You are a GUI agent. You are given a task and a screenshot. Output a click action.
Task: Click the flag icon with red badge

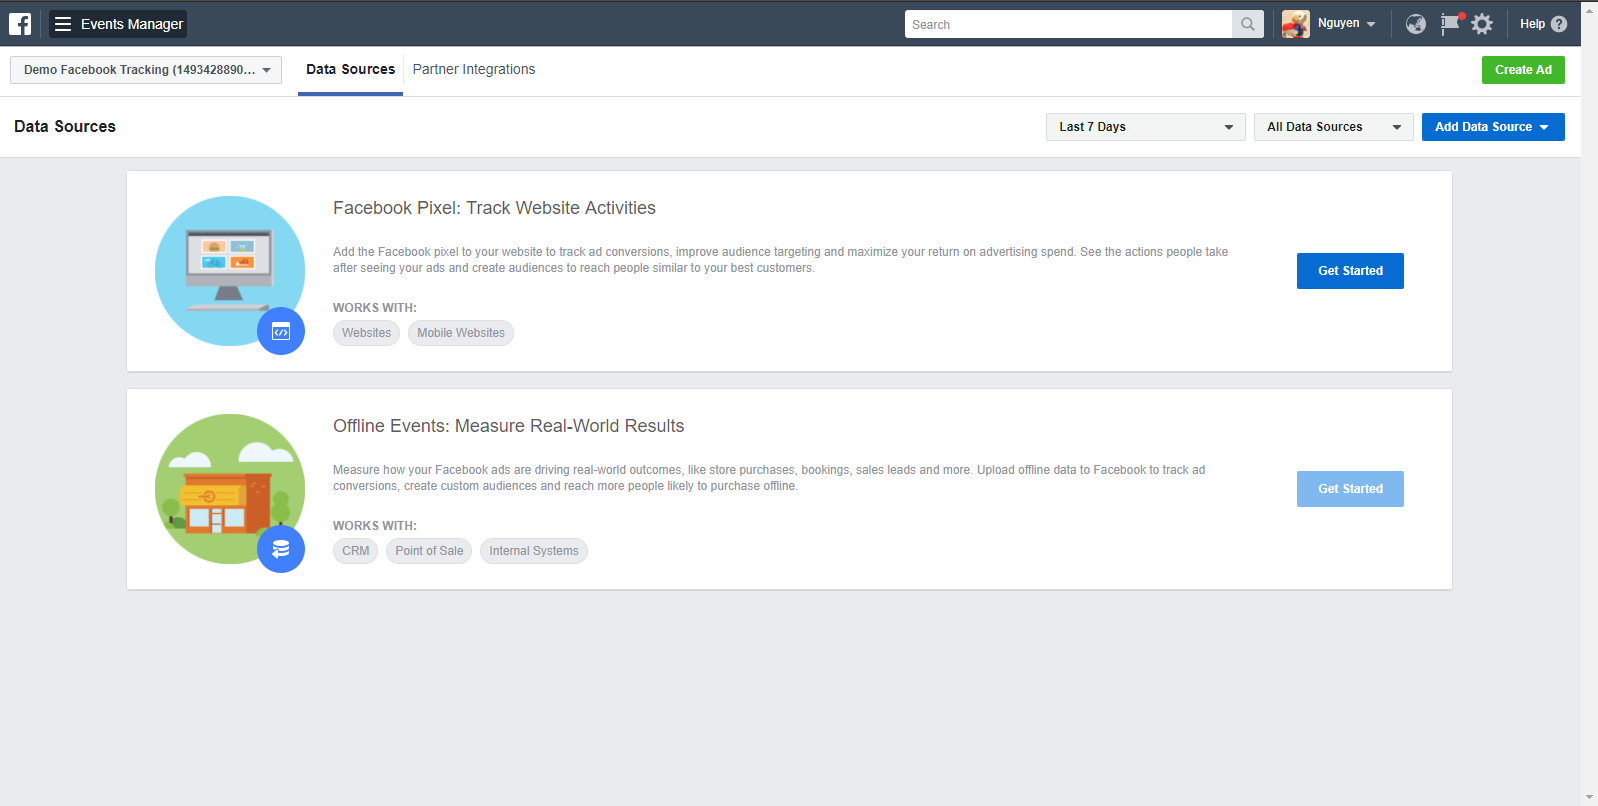pyautogui.click(x=1449, y=24)
